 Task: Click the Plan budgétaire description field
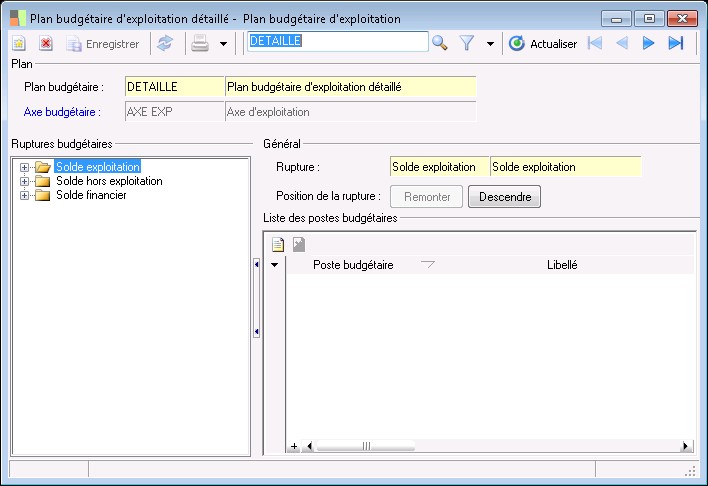(x=350, y=87)
